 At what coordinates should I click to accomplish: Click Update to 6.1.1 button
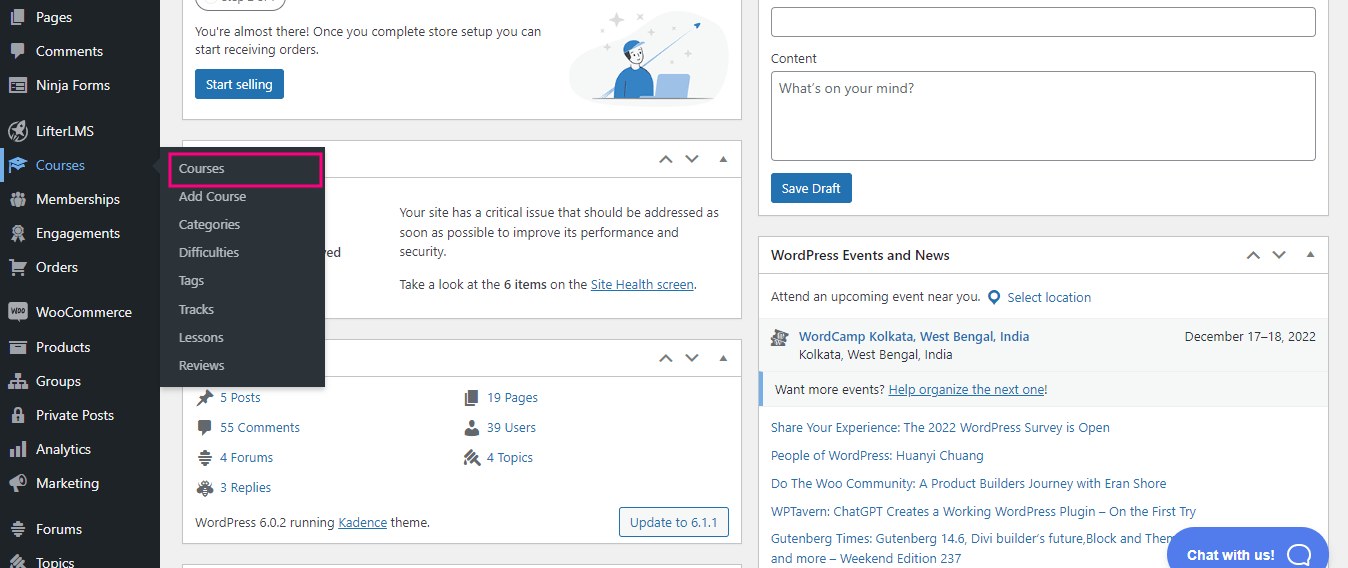tap(674, 522)
